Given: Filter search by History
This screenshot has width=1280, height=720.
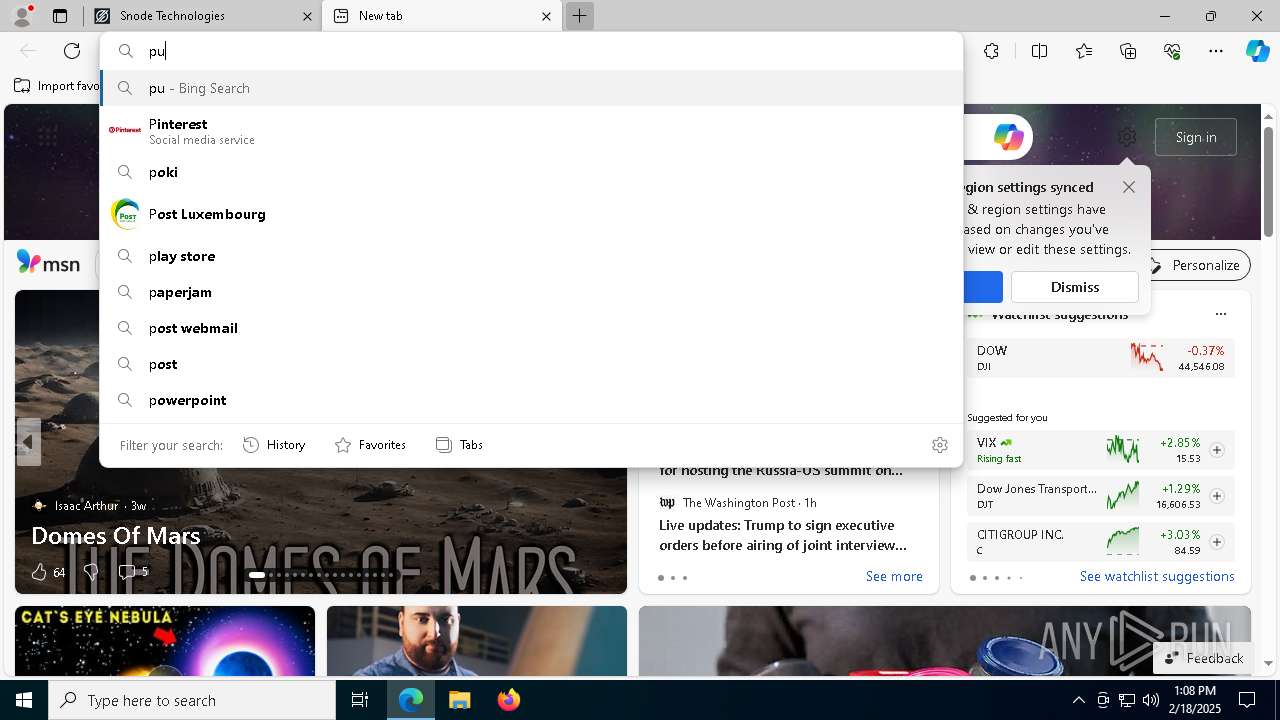Looking at the screenshot, I should pos(274,445).
